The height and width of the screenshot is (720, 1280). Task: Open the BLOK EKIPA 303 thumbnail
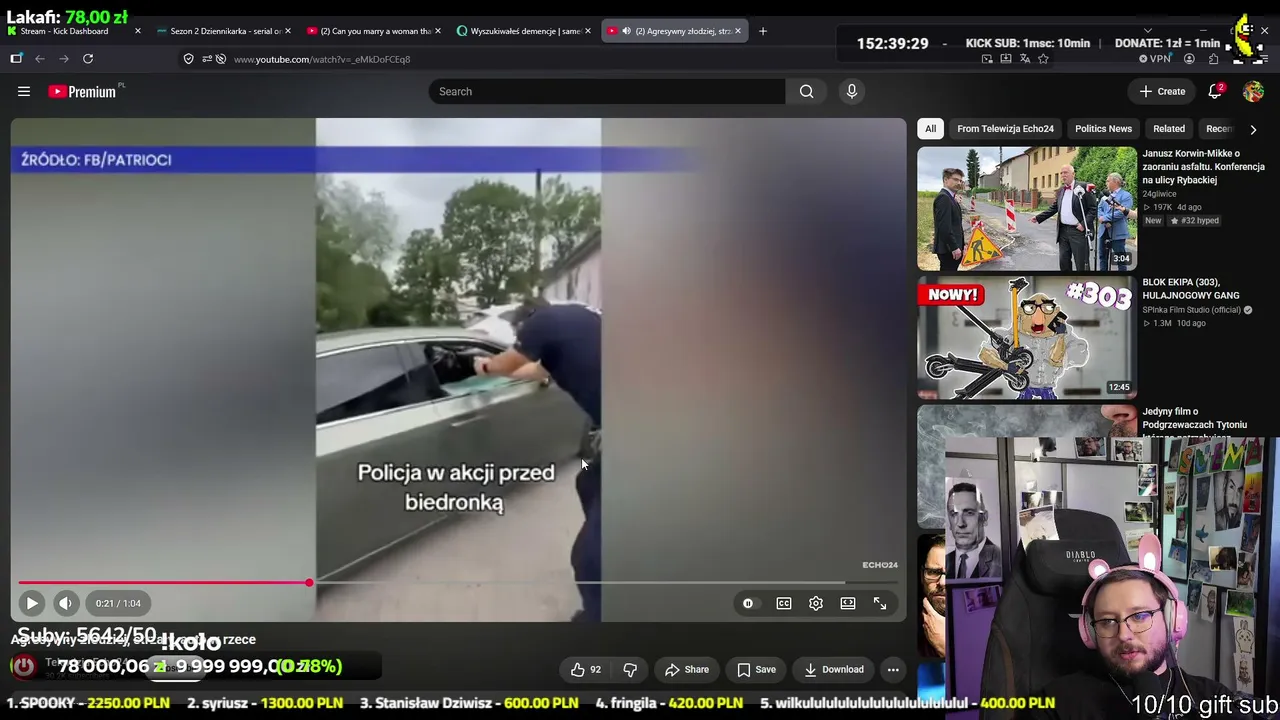click(x=1027, y=338)
